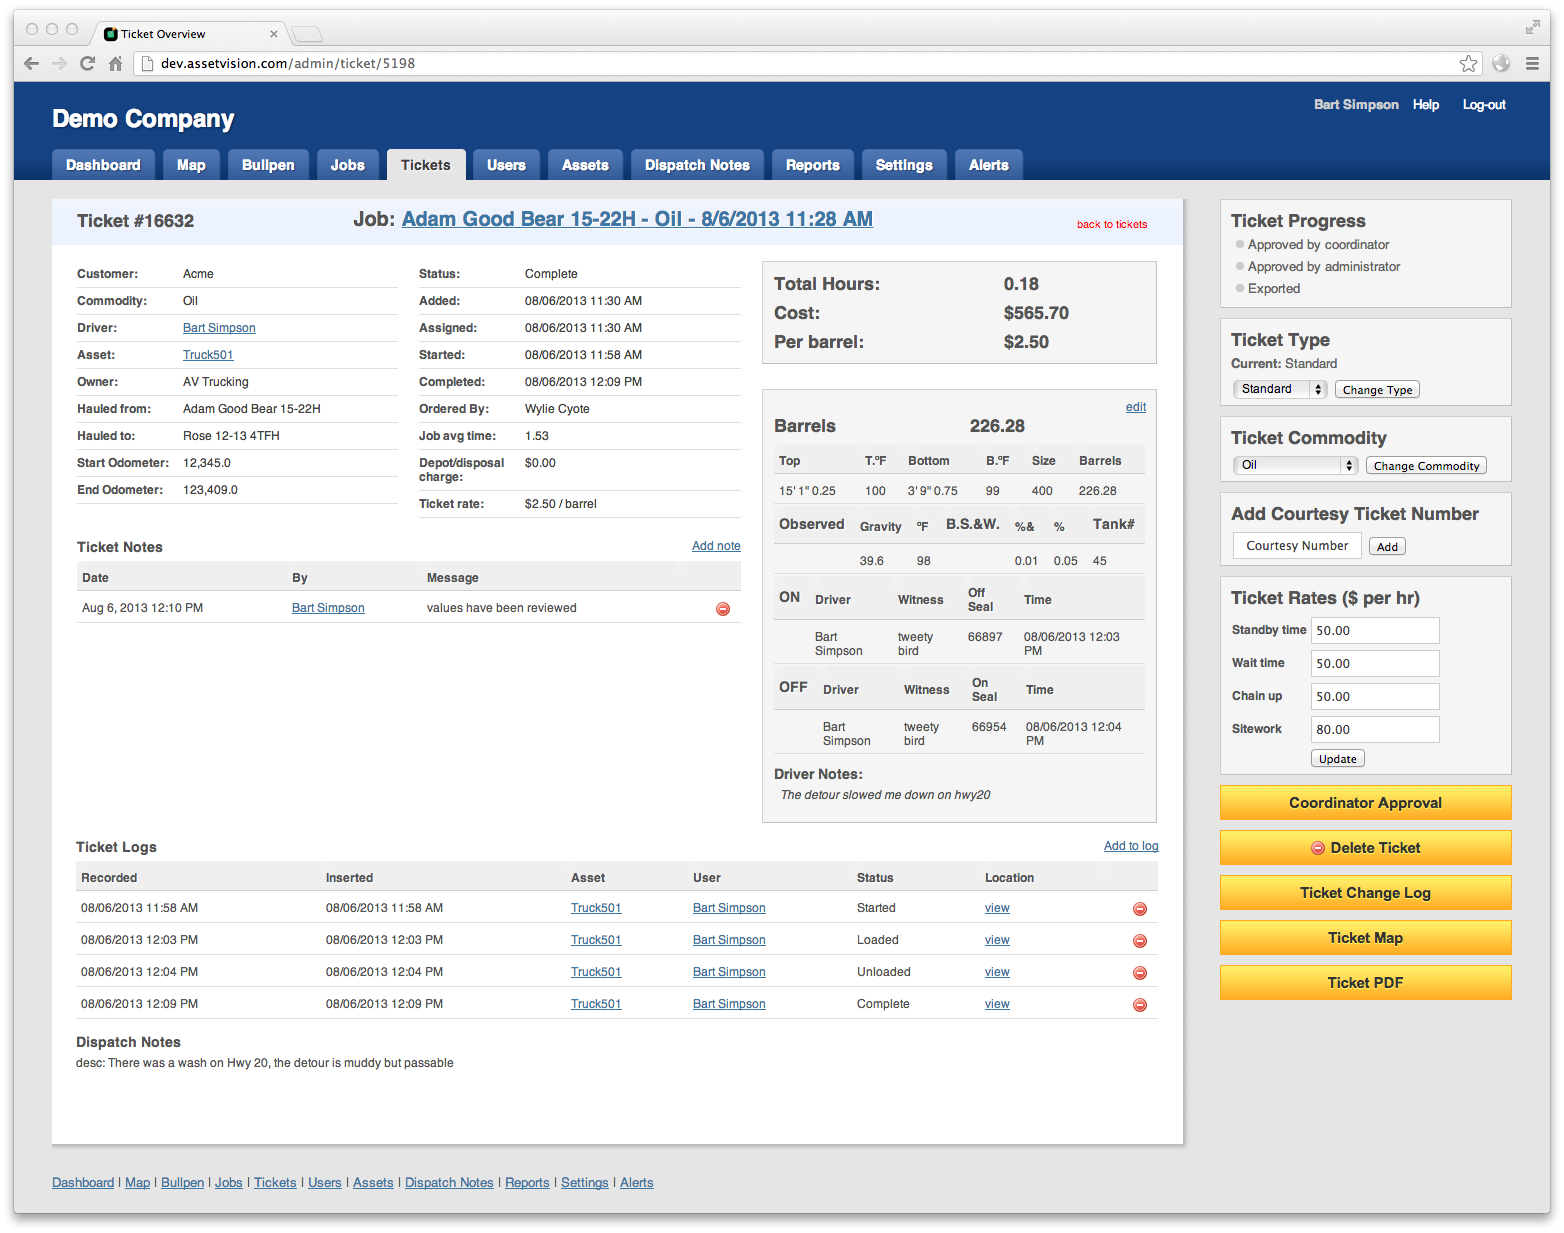Select the Tickets tab
The image size is (1564, 1233).
pyautogui.click(x=426, y=165)
